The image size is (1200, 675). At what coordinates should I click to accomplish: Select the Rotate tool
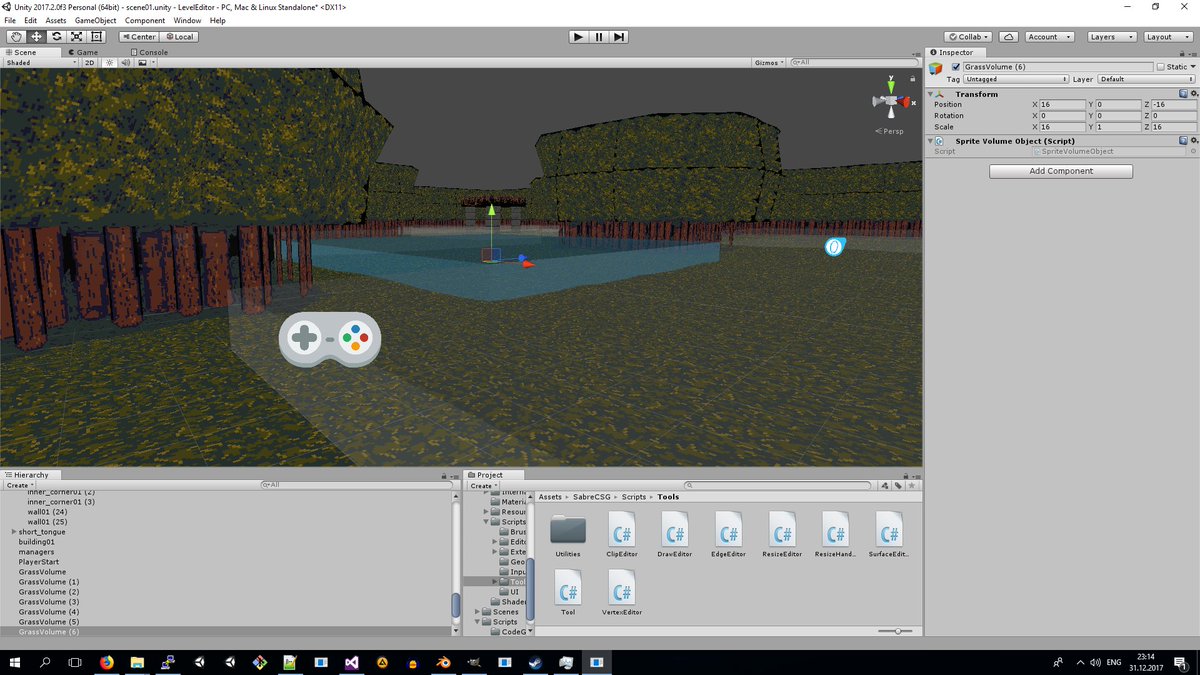coord(56,36)
